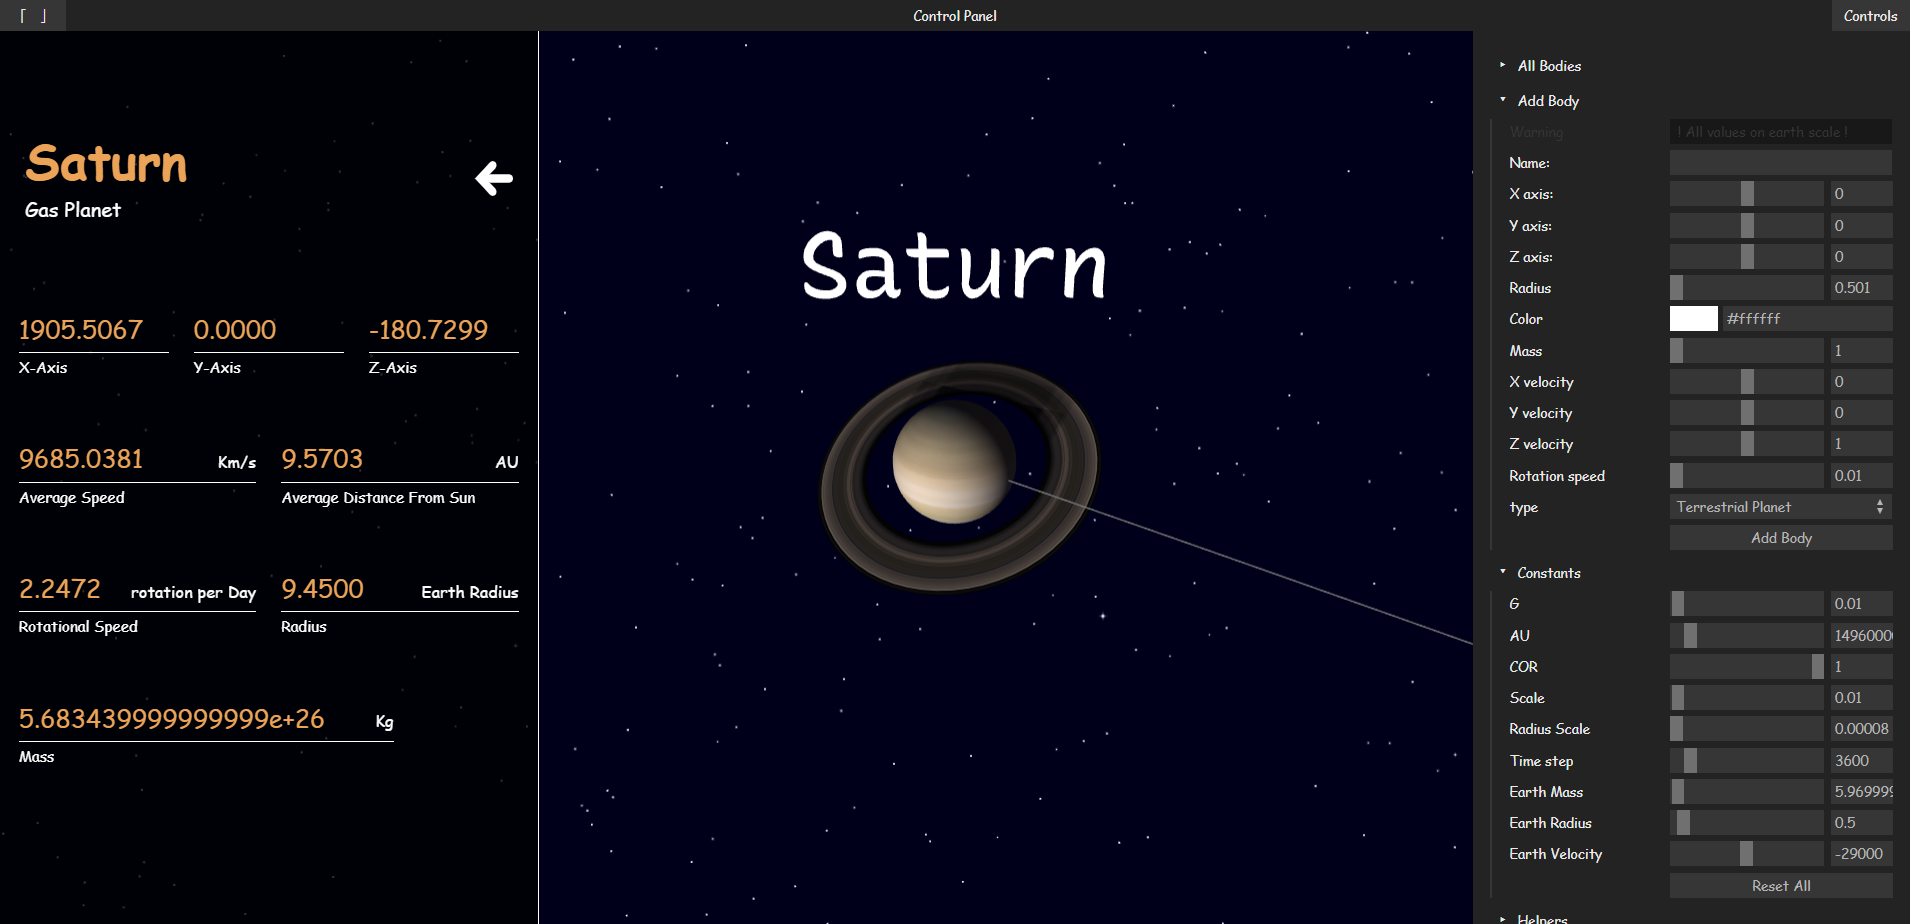Click the Control Panel title bar label
This screenshot has width=1910, height=924.
[x=954, y=15]
